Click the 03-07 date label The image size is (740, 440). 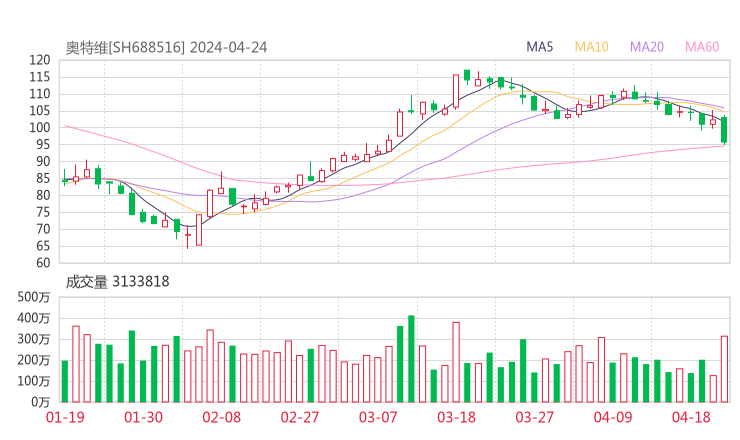pos(378,418)
